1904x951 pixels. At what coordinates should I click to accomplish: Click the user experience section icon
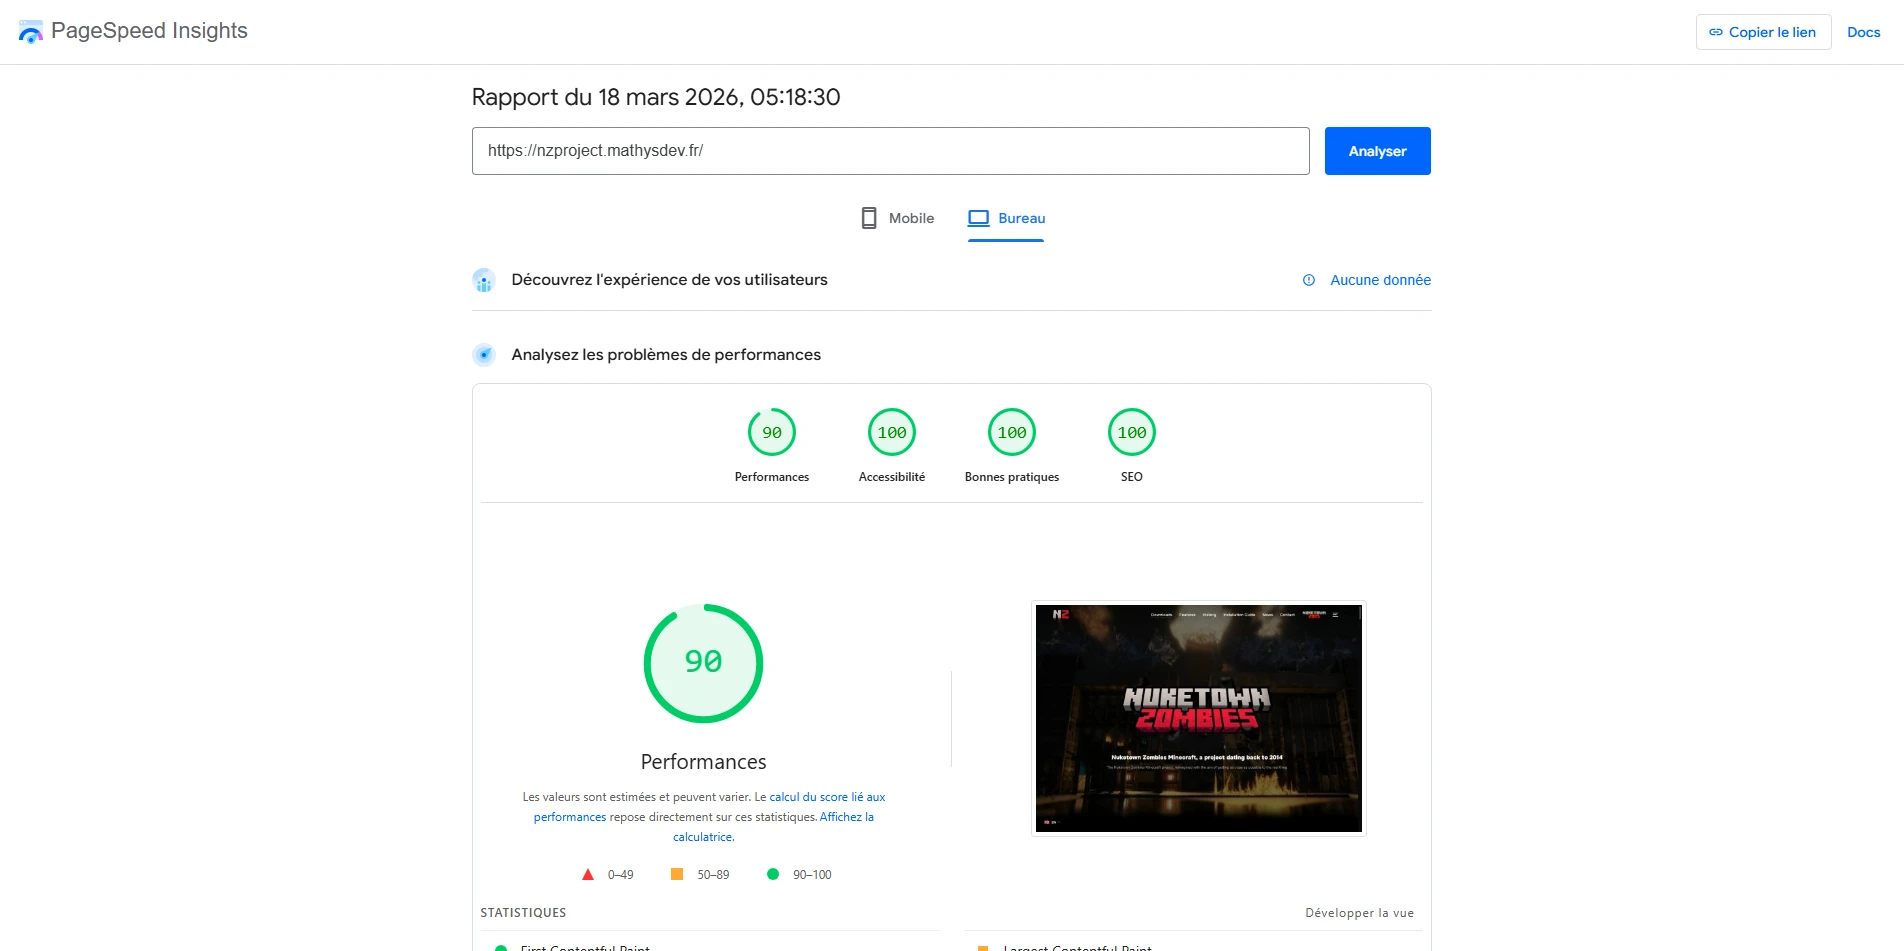(484, 280)
